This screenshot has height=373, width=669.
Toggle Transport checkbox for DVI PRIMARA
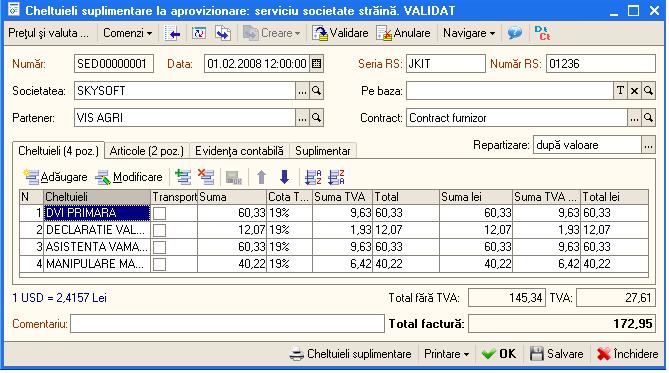click(x=160, y=213)
